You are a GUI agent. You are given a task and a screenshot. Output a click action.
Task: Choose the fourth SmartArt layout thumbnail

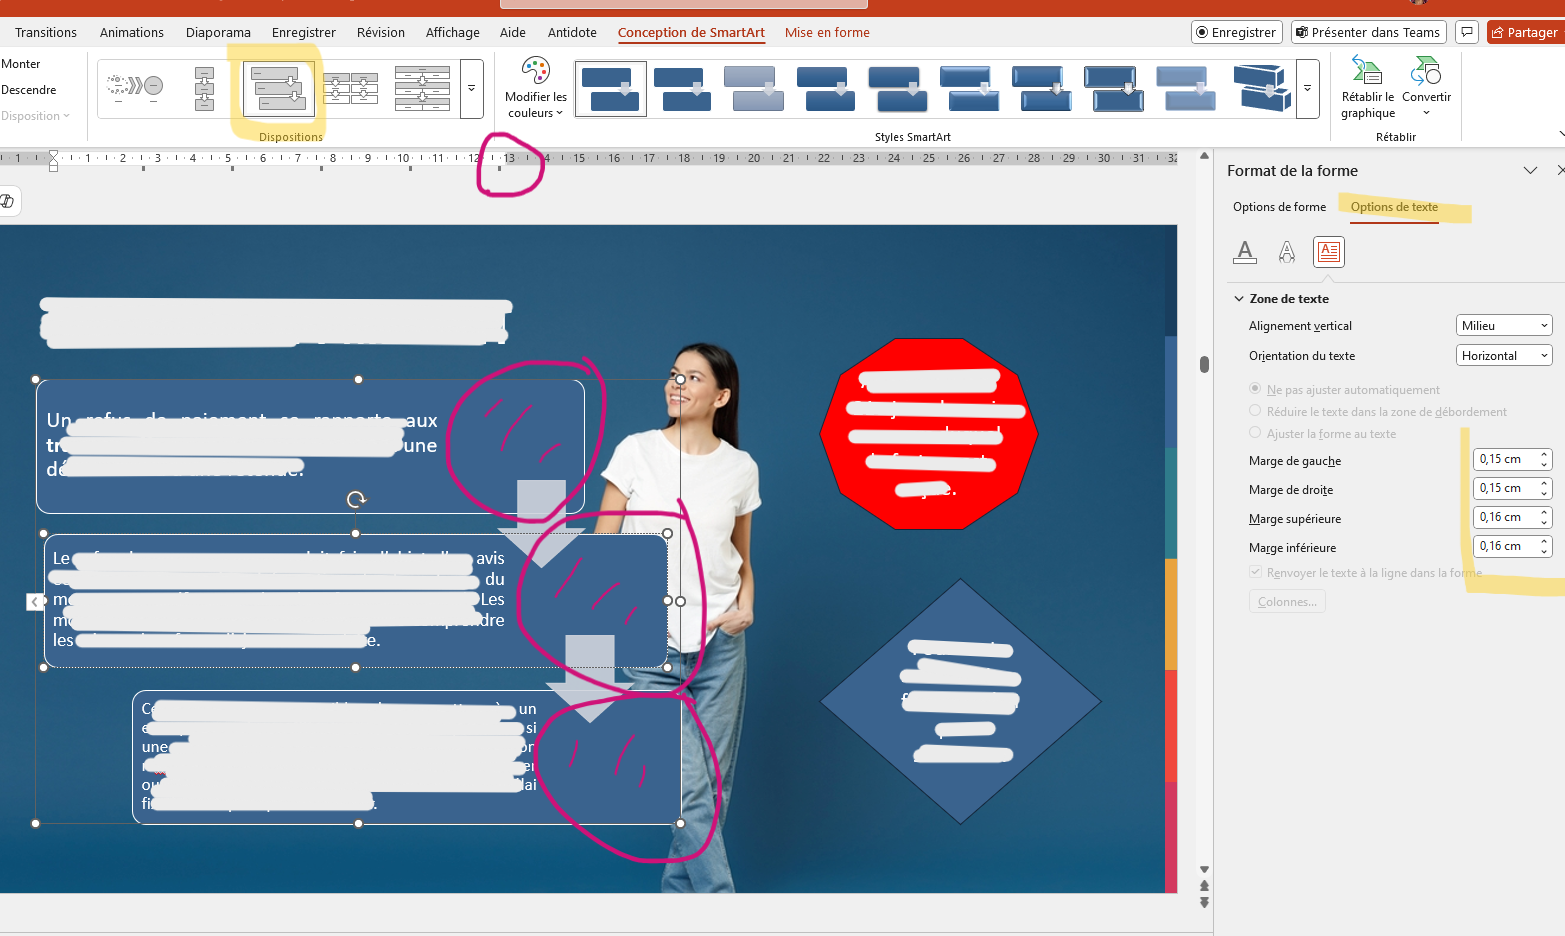pyautogui.click(x=350, y=89)
